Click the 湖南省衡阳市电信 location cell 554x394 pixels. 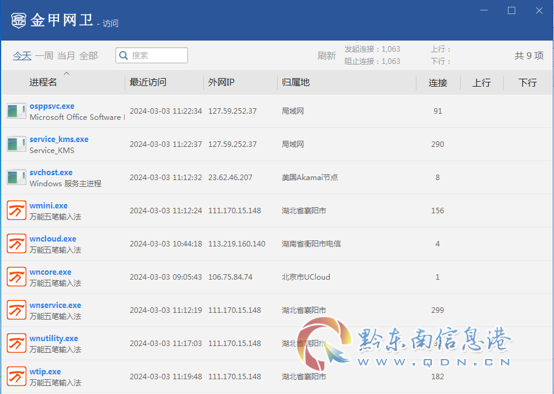tap(311, 244)
